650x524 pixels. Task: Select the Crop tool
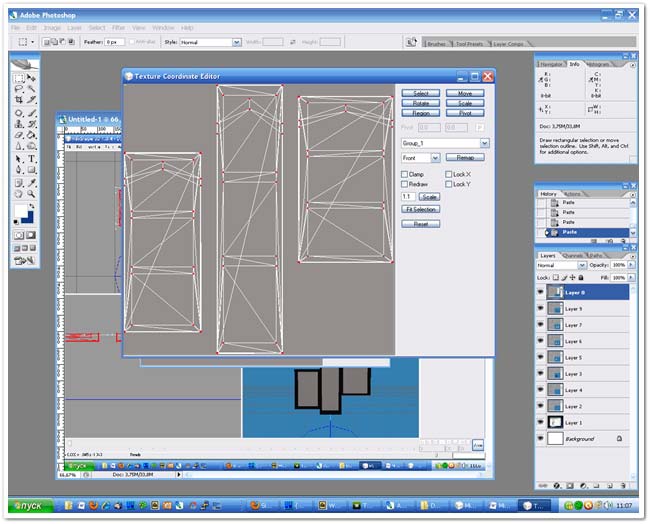tap(19, 101)
